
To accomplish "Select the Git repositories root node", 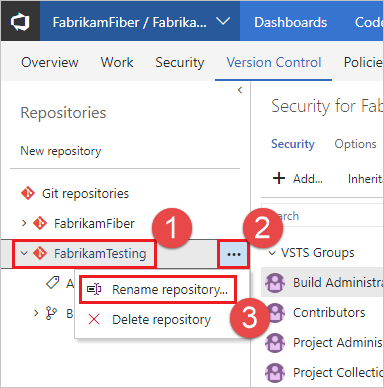I will [x=85, y=193].
